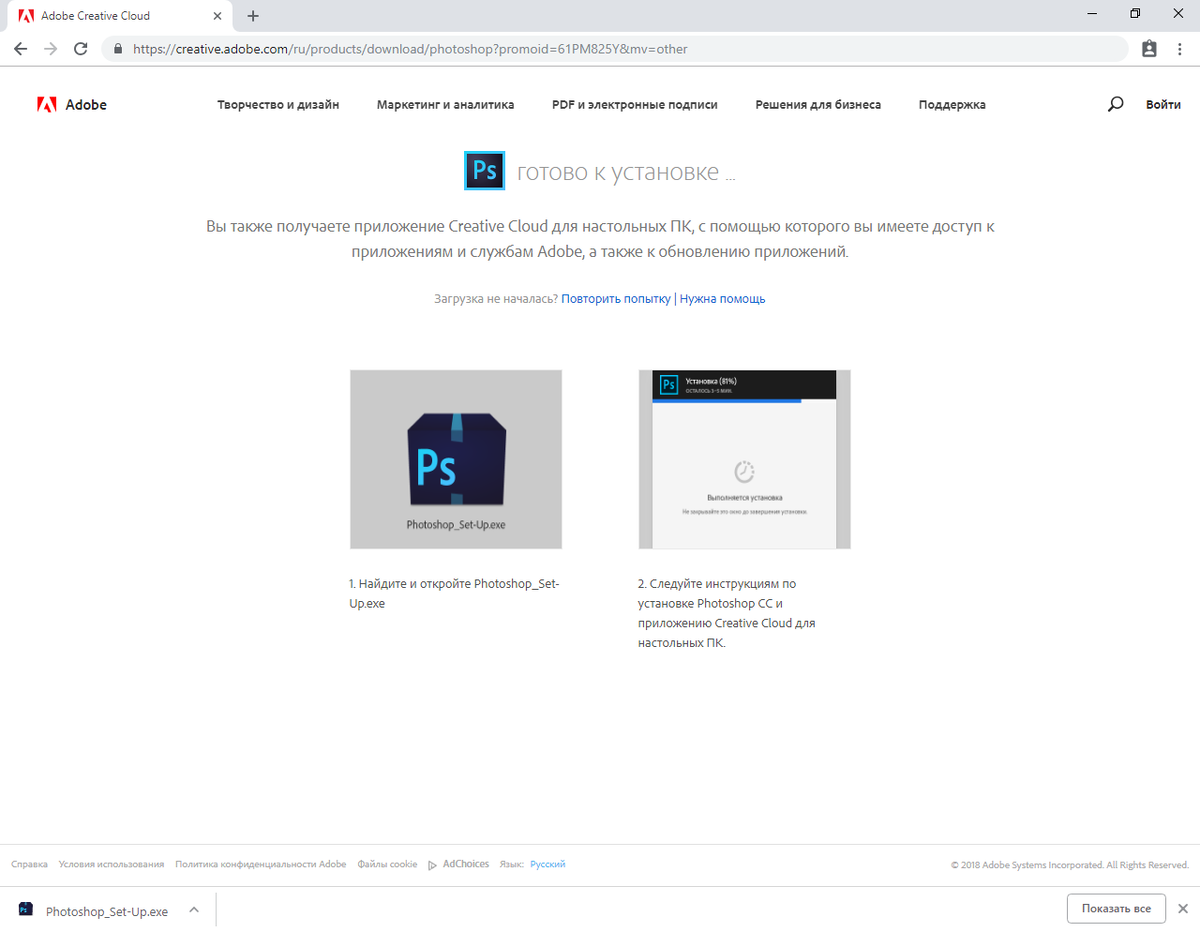This screenshot has width=1200, height=932.
Task: Click the installation progress screenshot thumbnail
Action: [x=744, y=459]
